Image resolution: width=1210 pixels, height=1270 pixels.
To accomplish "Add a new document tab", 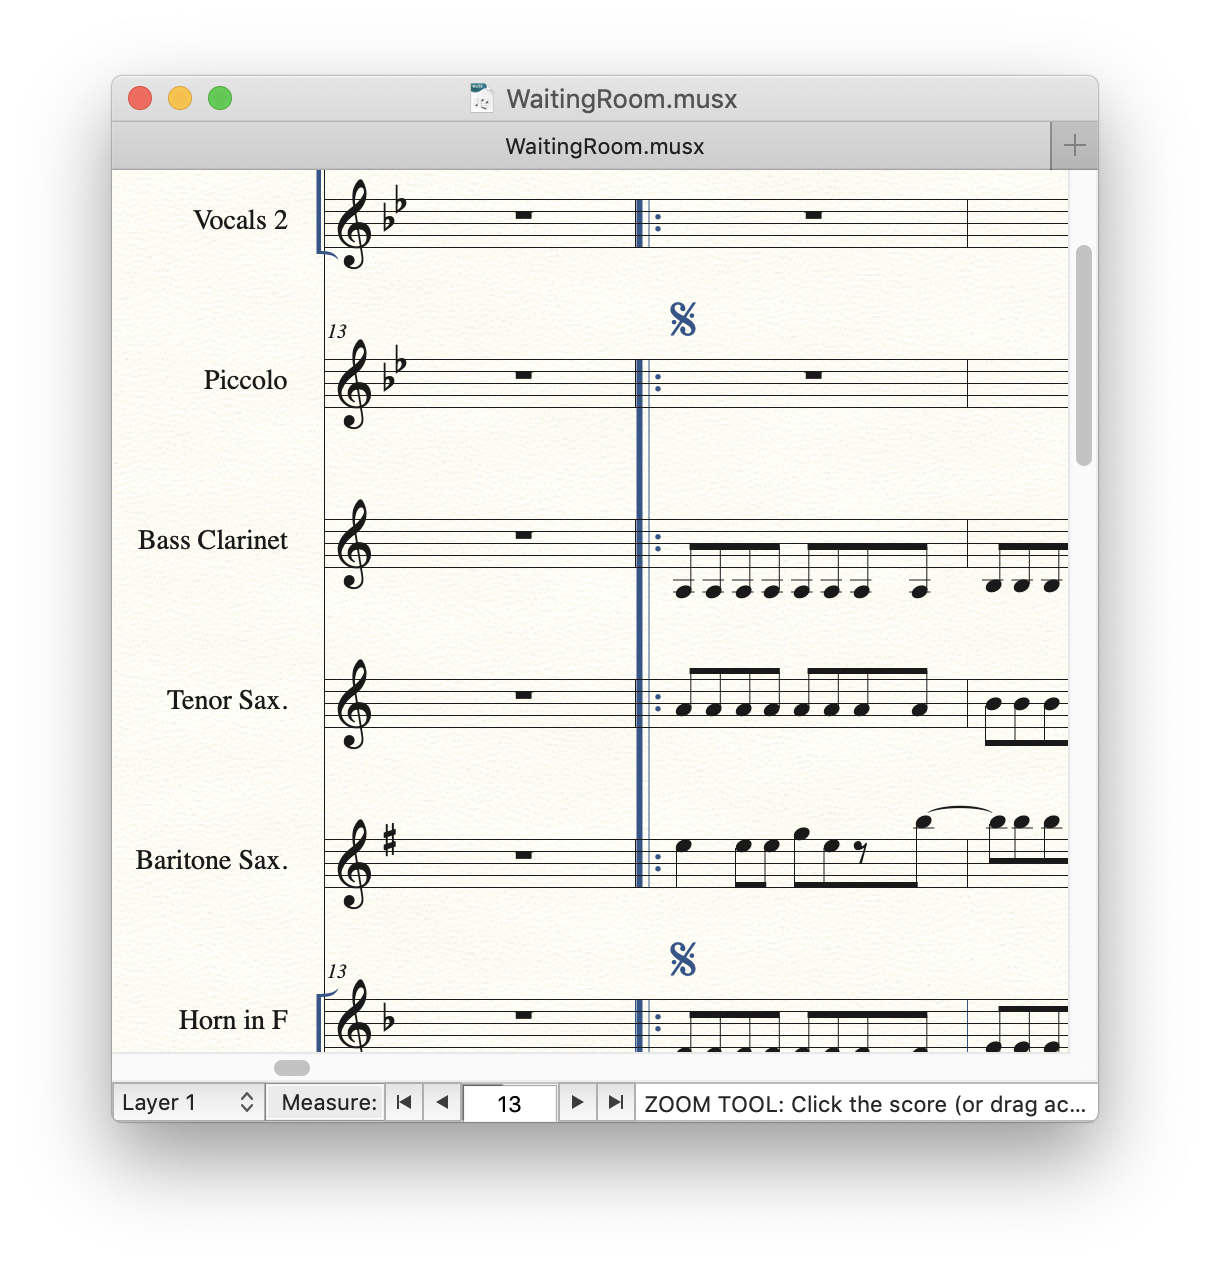I will 1074,146.
